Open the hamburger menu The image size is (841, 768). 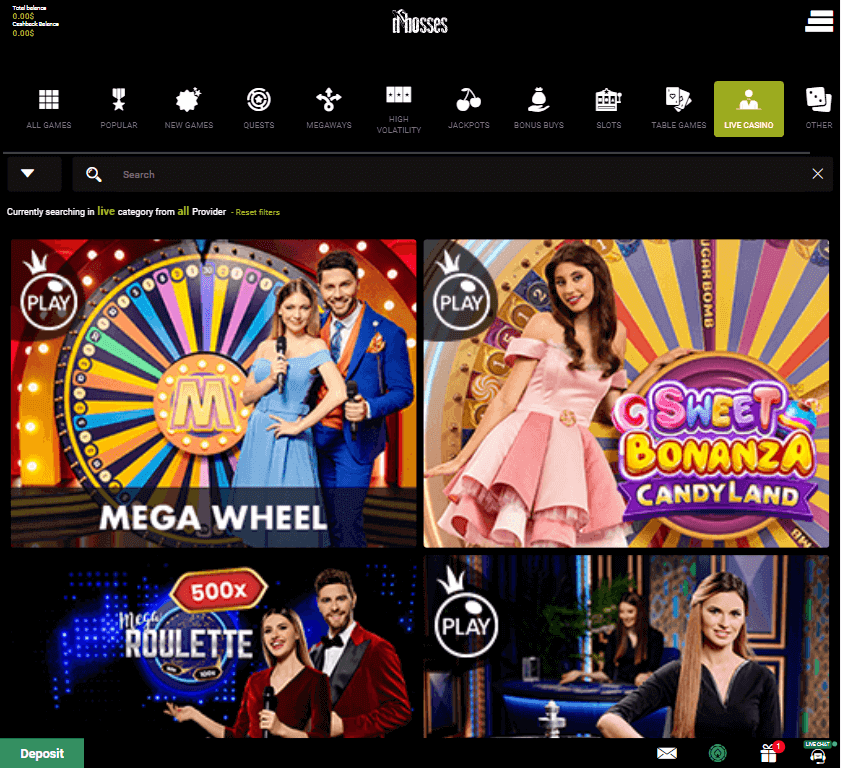818,20
